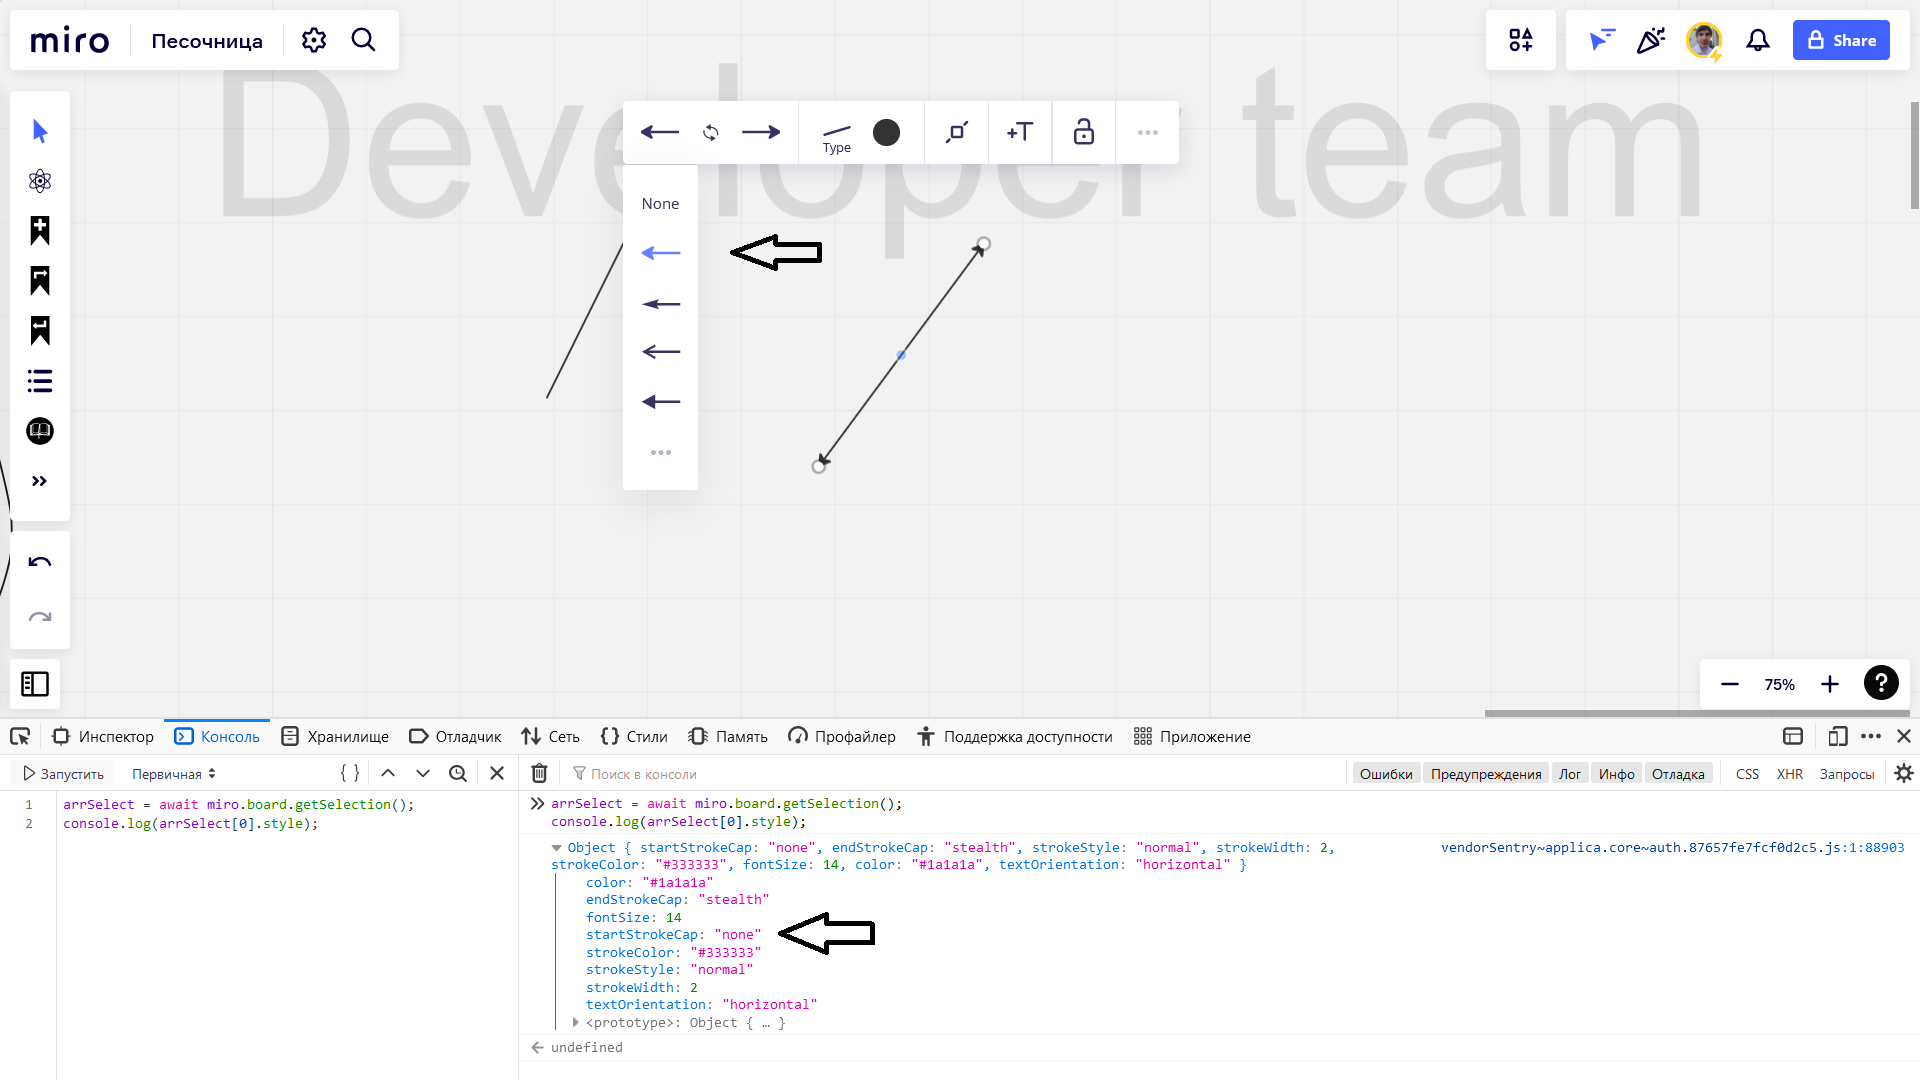Open the vendorSentry source link
1920x1080 pixels.
pos(1672,847)
